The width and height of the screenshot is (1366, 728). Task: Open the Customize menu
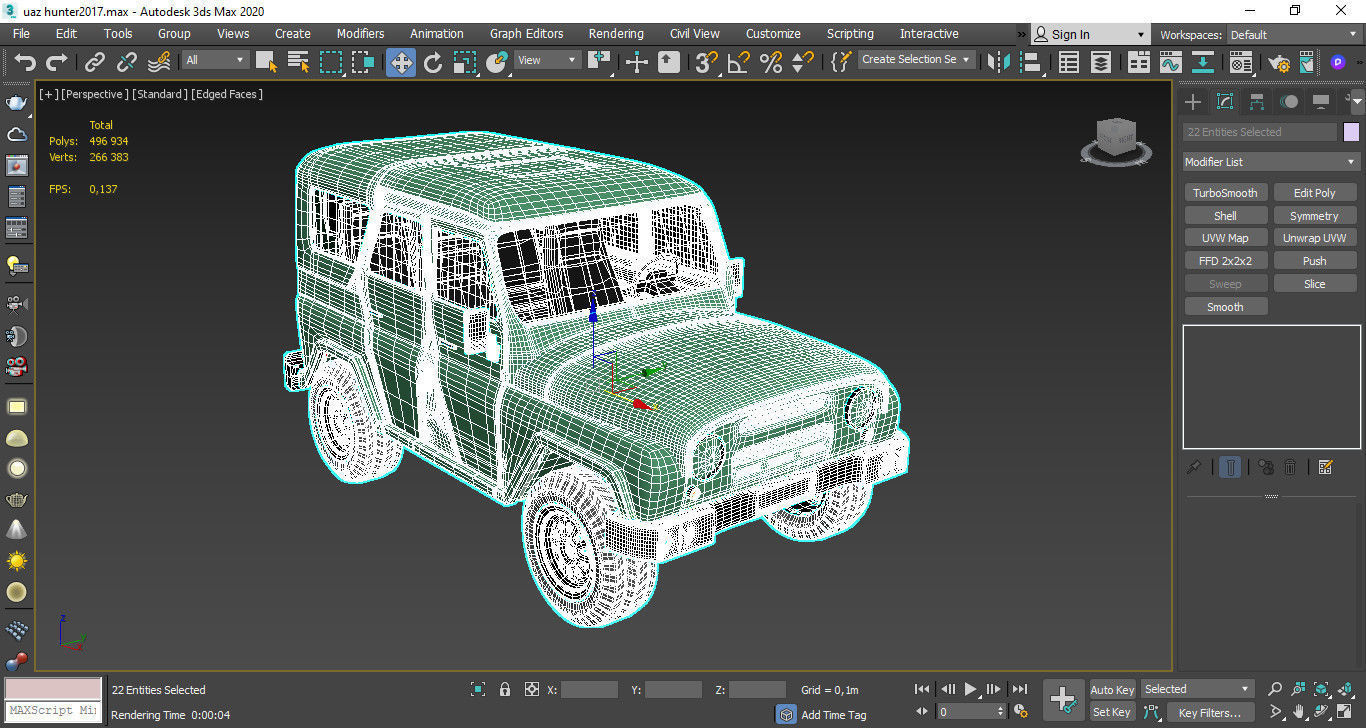[x=773, y=34]
